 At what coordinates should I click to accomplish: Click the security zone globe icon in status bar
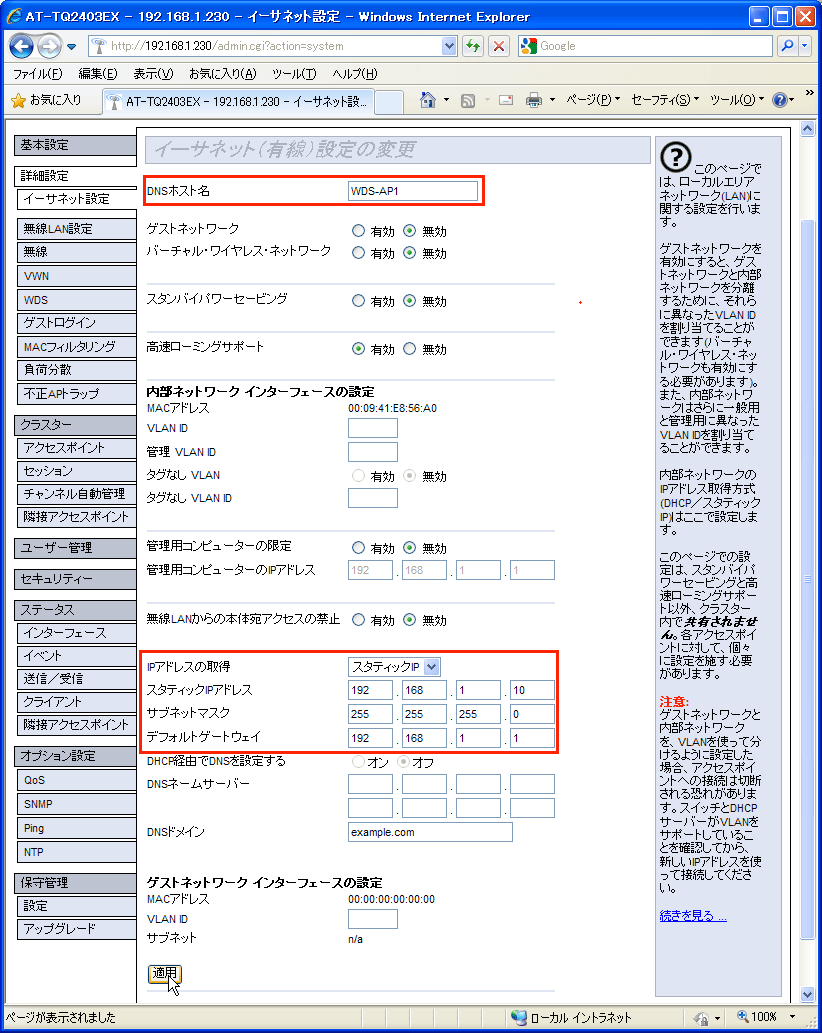518,1017
